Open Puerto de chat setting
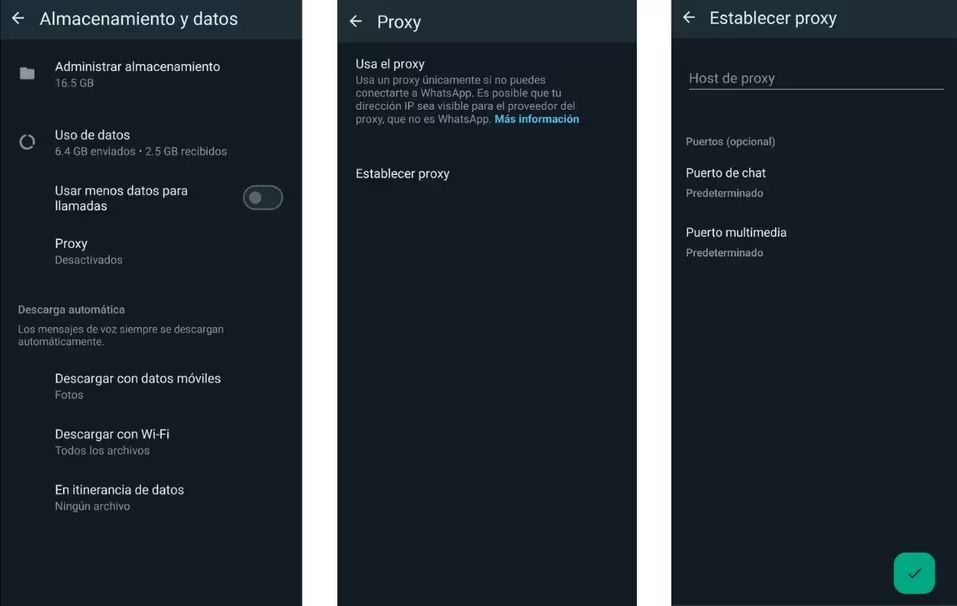Viewport: 957px width, 606px height. [x=726, y=181]
